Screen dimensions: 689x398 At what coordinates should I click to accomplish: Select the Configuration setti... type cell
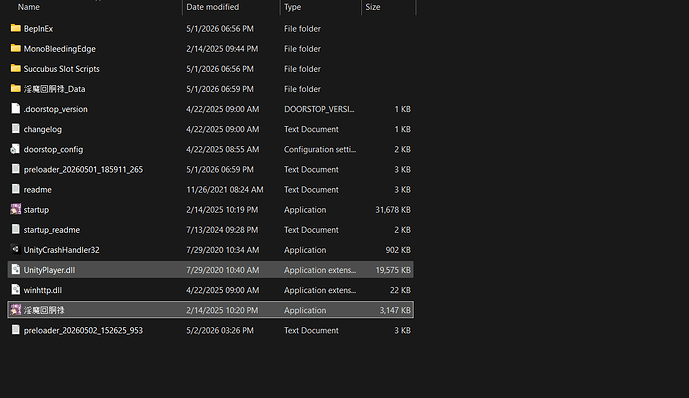(320, 149)
